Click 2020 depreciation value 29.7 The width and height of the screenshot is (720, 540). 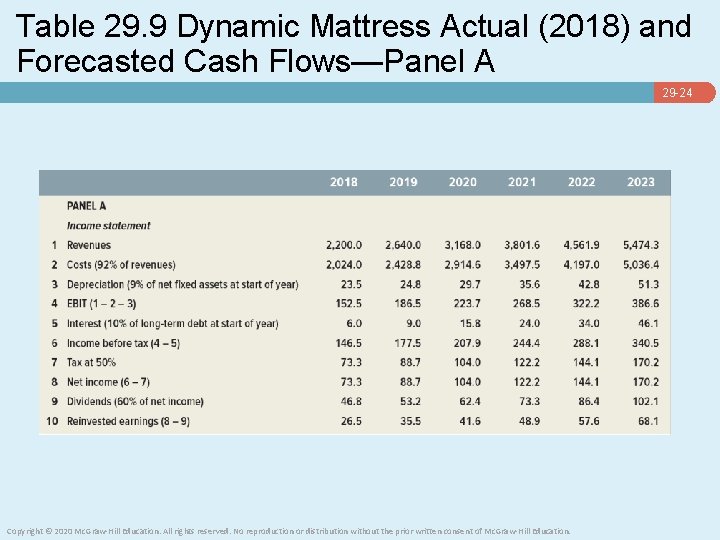click(x=470, y=285)
